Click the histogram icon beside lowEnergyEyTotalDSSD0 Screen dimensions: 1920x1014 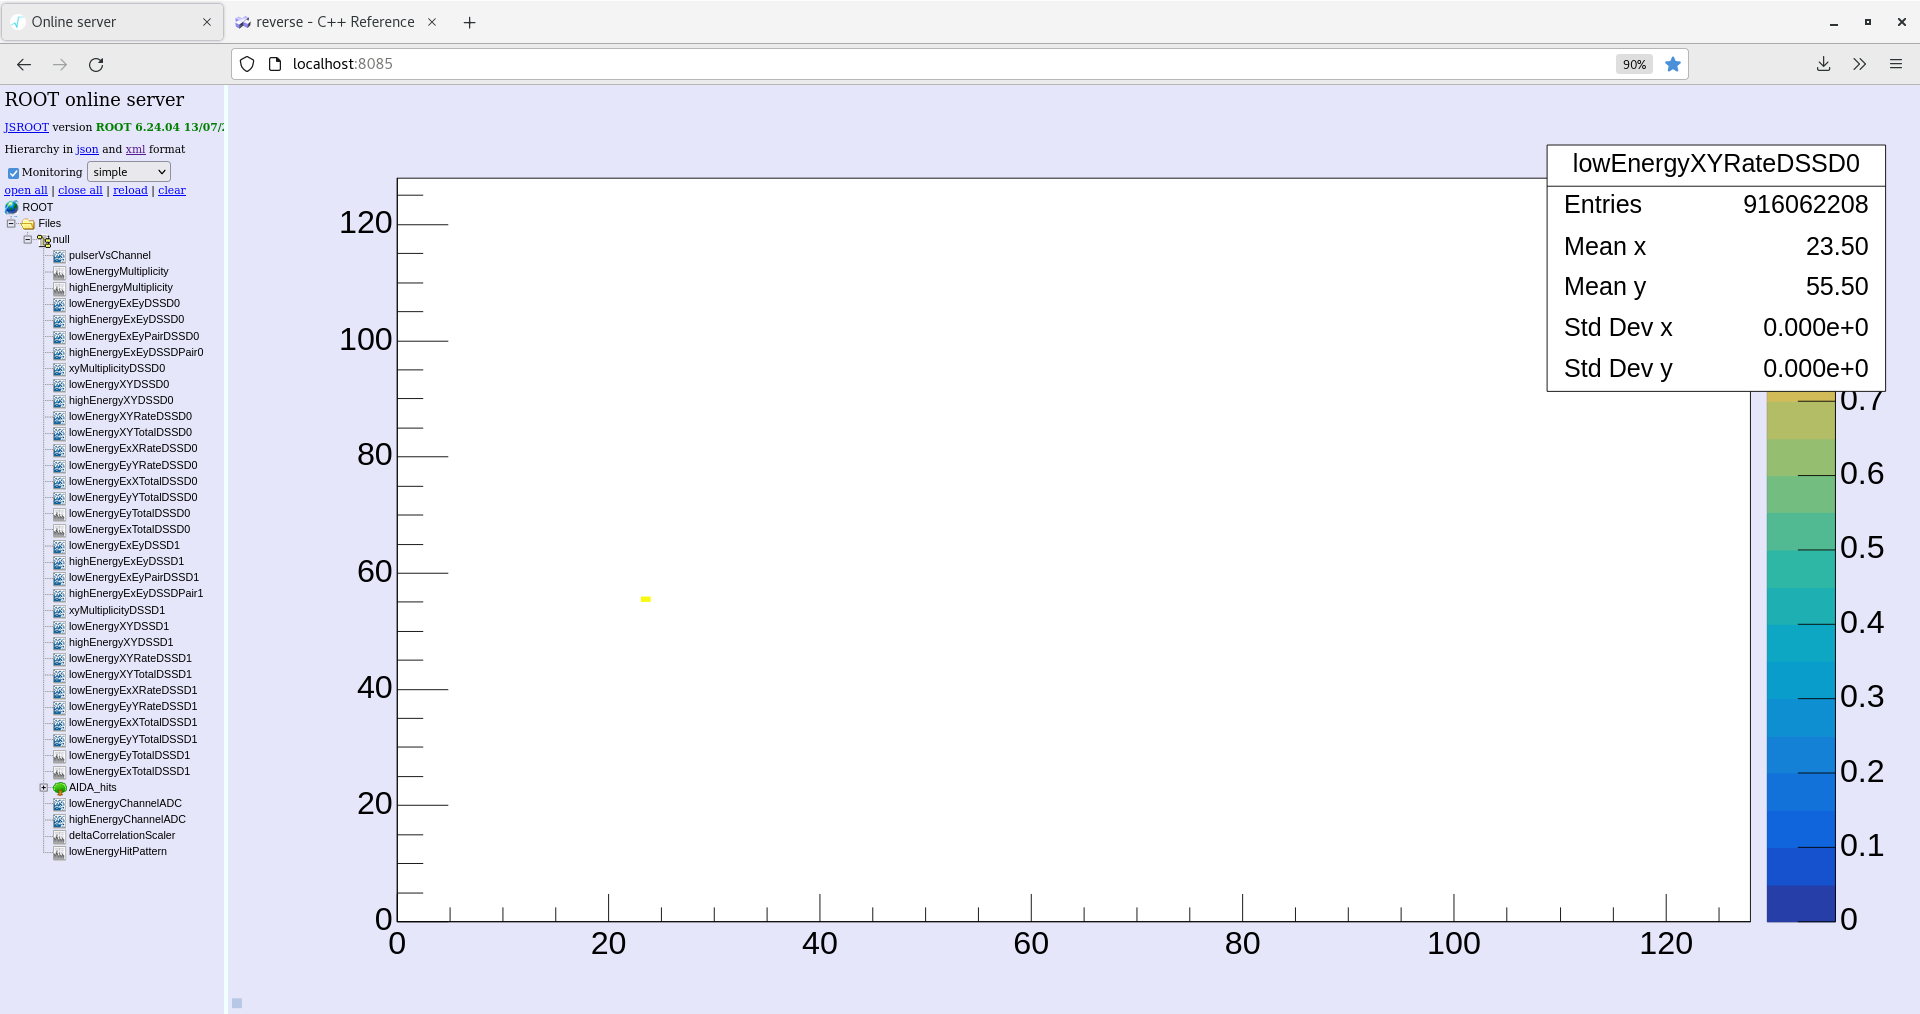tap(59, 514)
